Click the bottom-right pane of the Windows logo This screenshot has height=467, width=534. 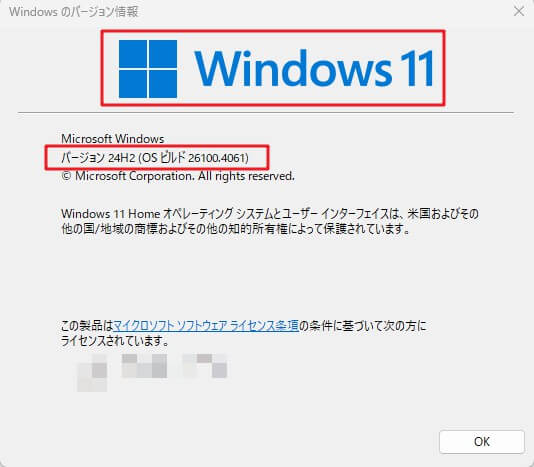tap(163, 84)
